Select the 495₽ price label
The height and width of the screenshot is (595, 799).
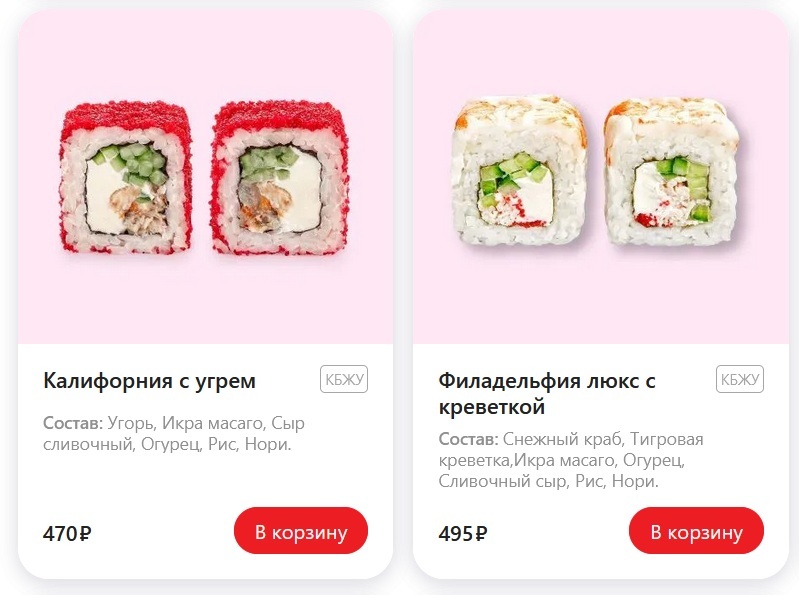pyautogui.click(x=463, y=533)
